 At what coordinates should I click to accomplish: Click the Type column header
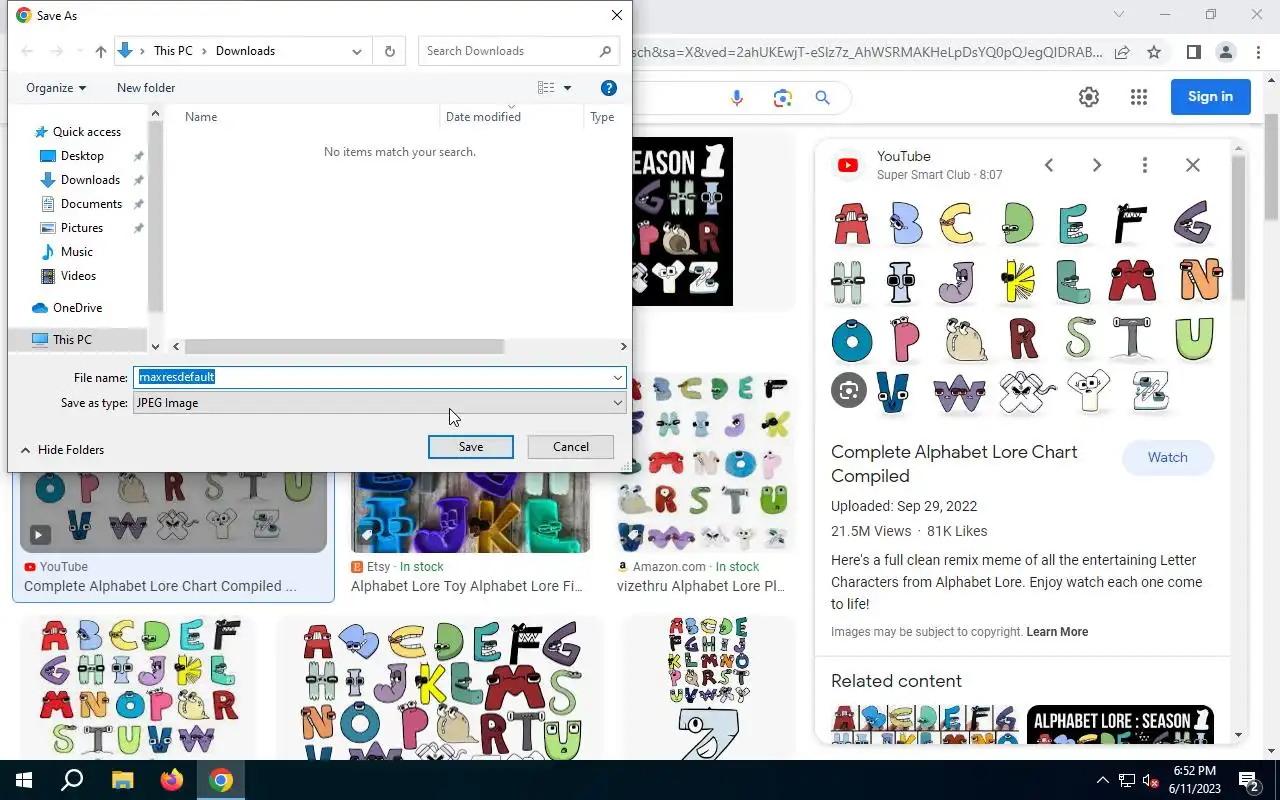click(x=602, y=117)
